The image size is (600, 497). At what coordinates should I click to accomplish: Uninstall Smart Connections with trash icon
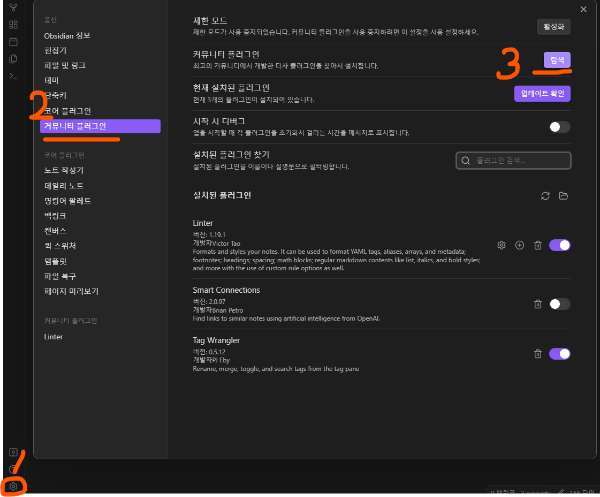(x=538, y=304)
